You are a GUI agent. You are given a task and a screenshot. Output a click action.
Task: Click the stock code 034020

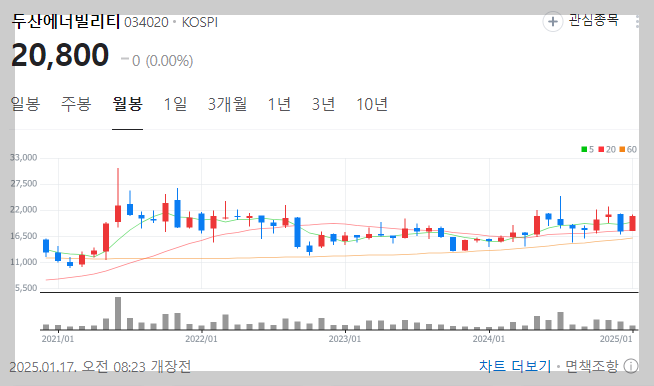(x=146, y=22)
